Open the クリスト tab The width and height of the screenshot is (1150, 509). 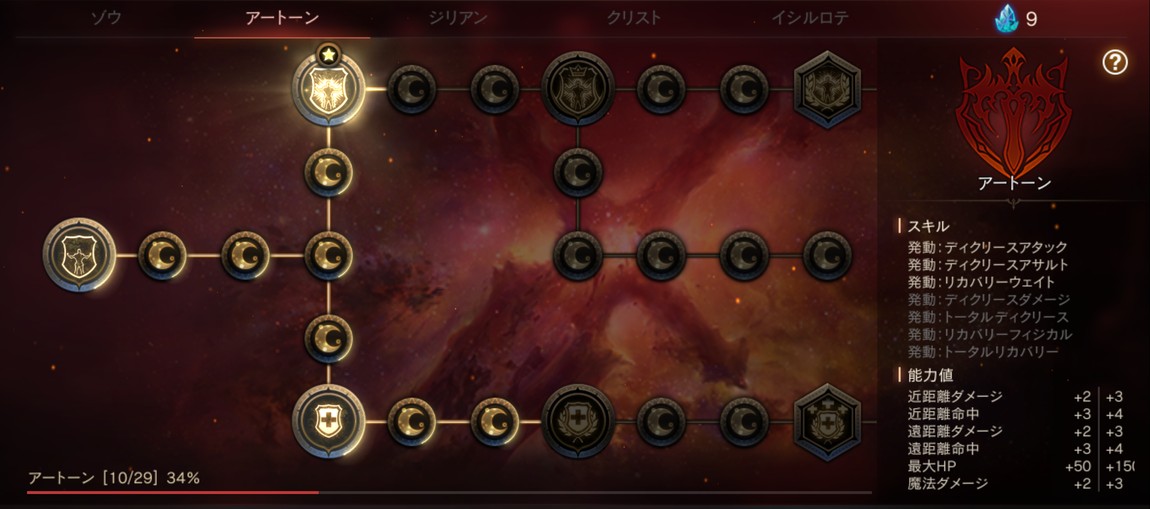click(634, 18)
